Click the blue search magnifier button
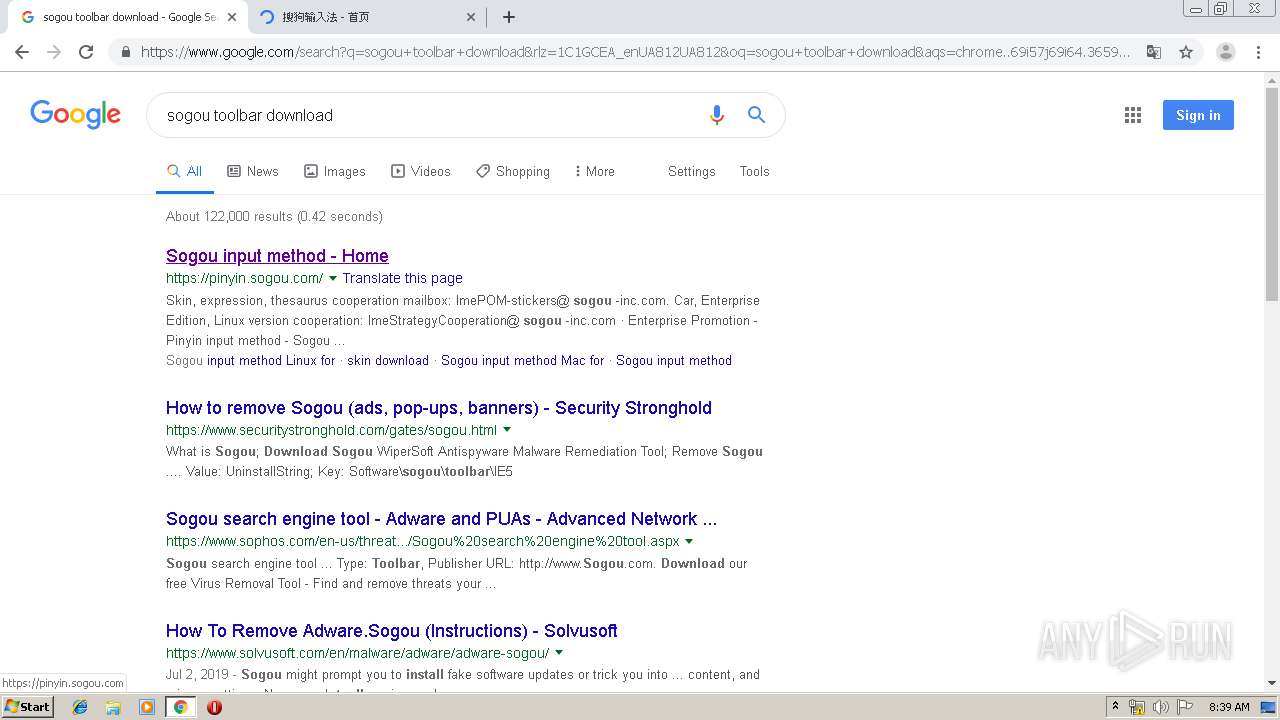Image resolution: width=1280 pixels, height=720 pixels. [x=756, y=115]
